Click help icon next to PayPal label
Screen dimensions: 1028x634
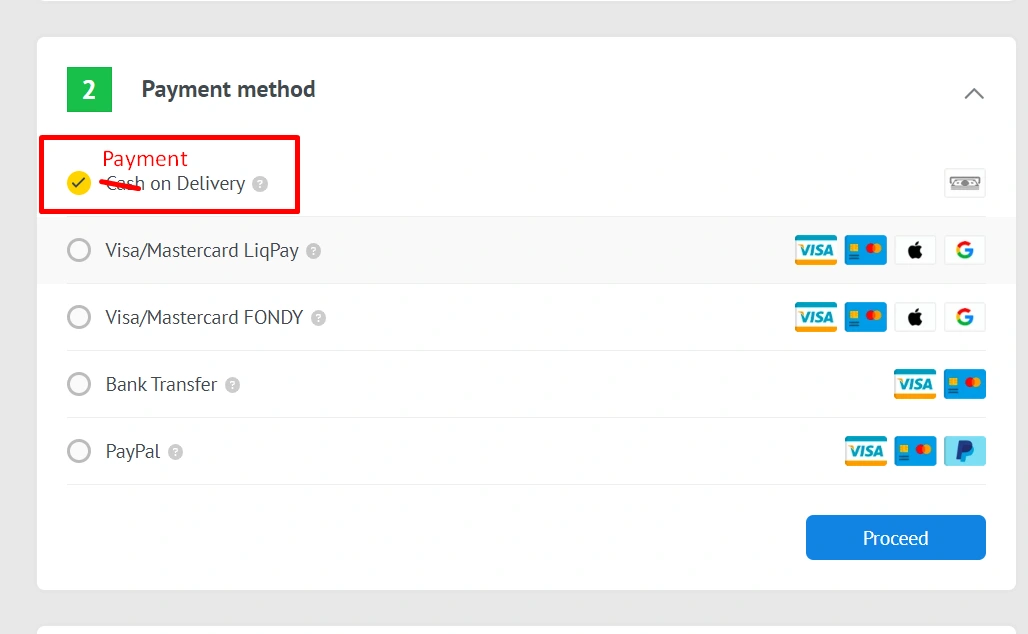tap(175, 452)
